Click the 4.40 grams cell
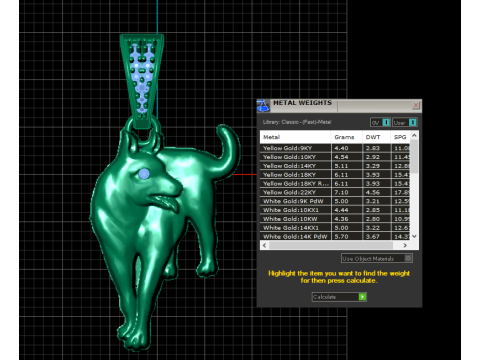 [x=347, y=148]
